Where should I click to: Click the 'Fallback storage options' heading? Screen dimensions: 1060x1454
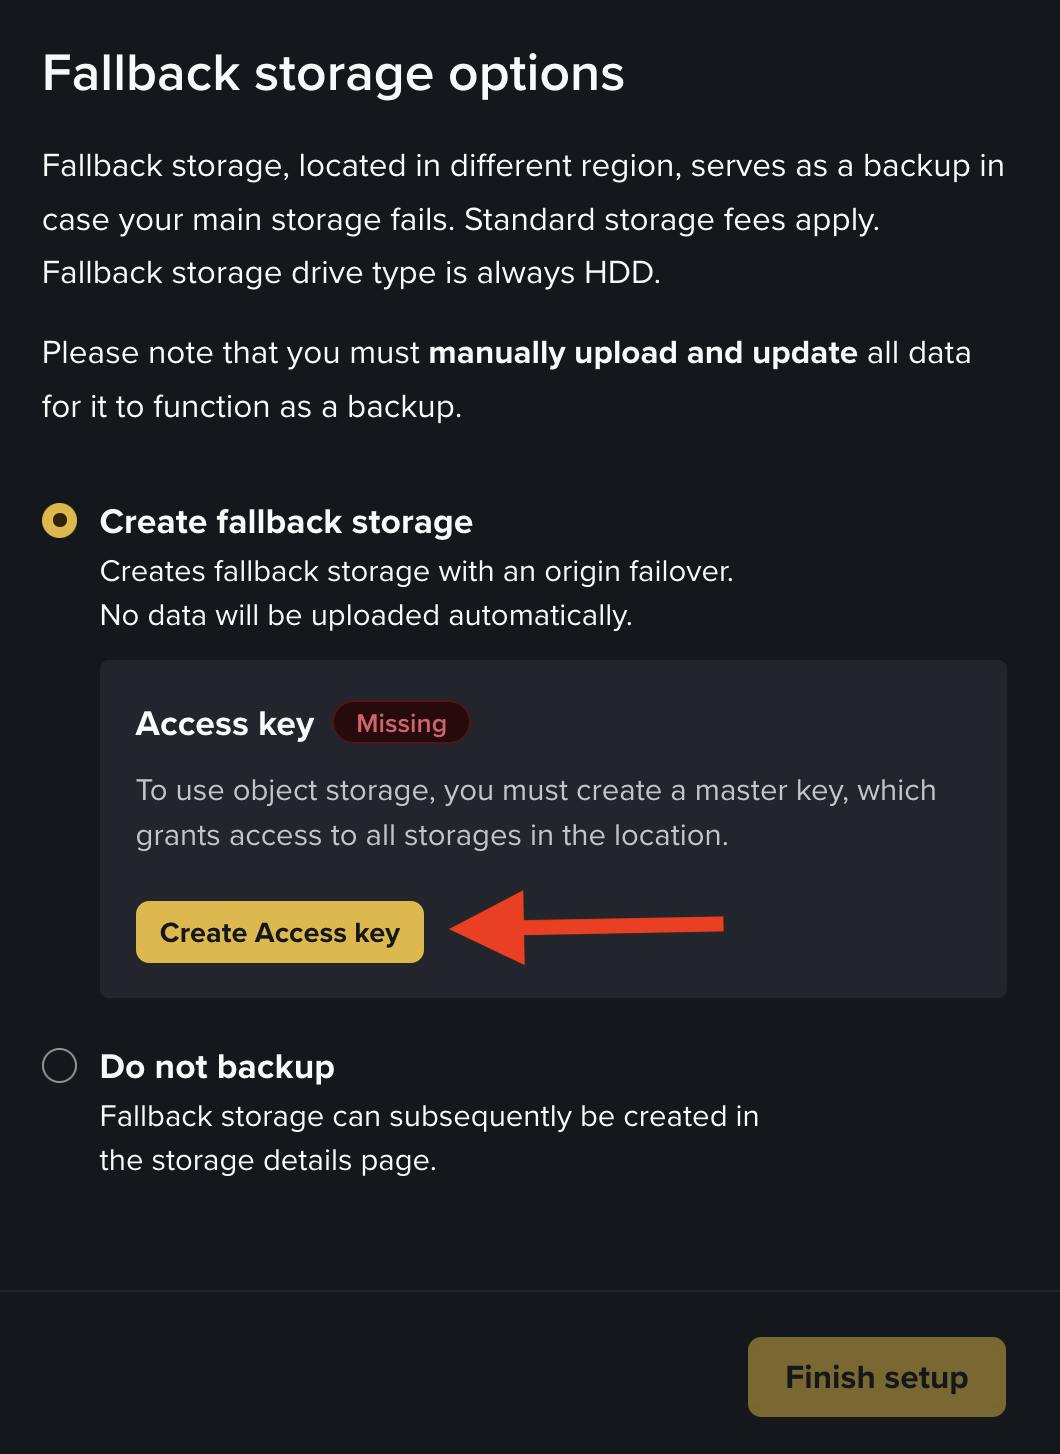pyautogui.click(x=333, y=74)
